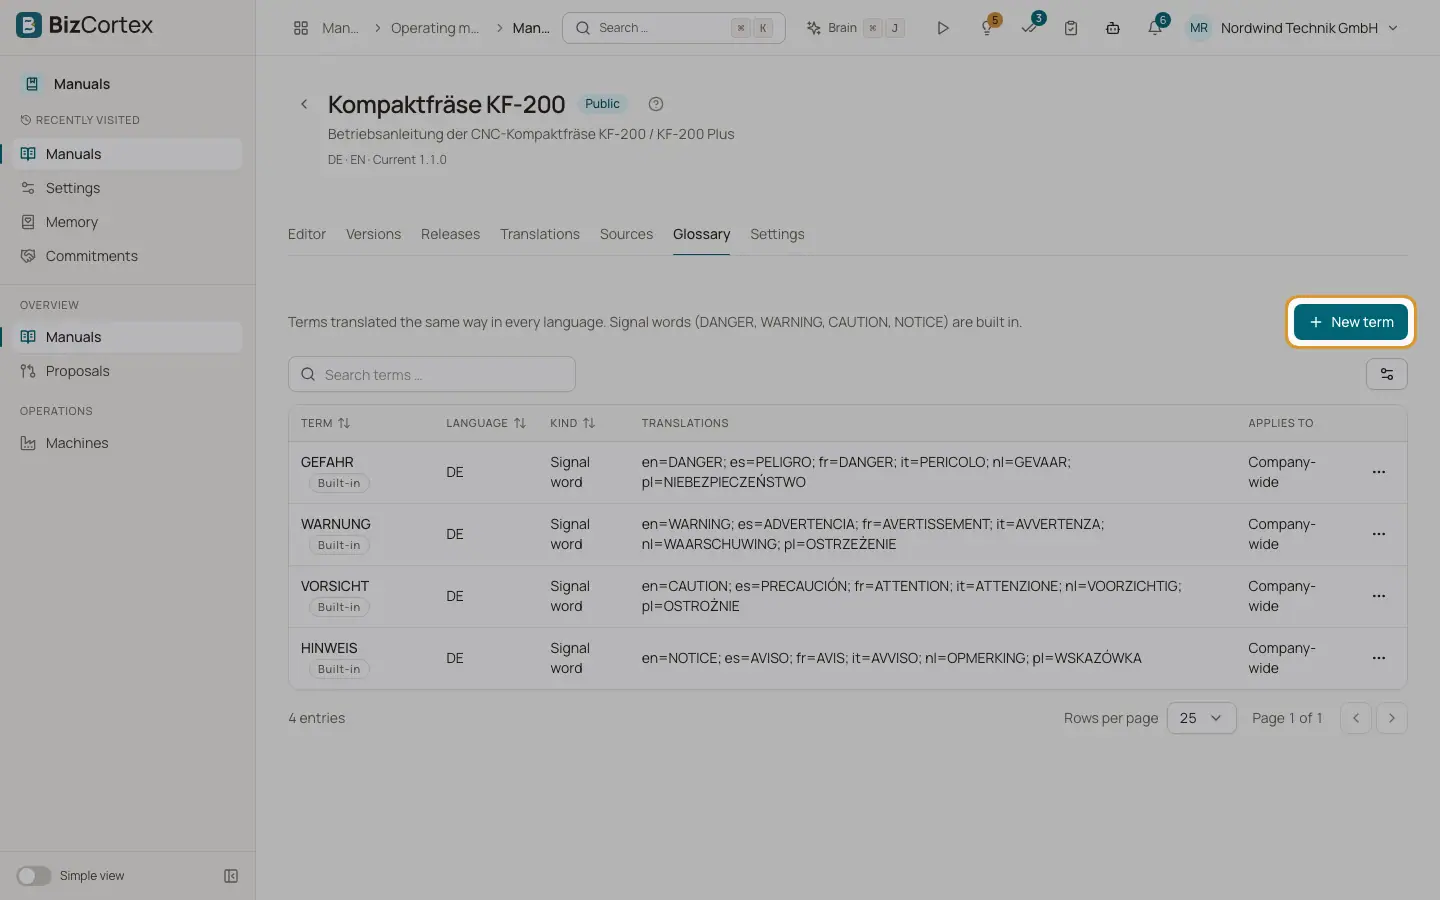Switch to the Versions tab
The width and height of the screenshot is (1440, 900).
(x=373, y=234)
